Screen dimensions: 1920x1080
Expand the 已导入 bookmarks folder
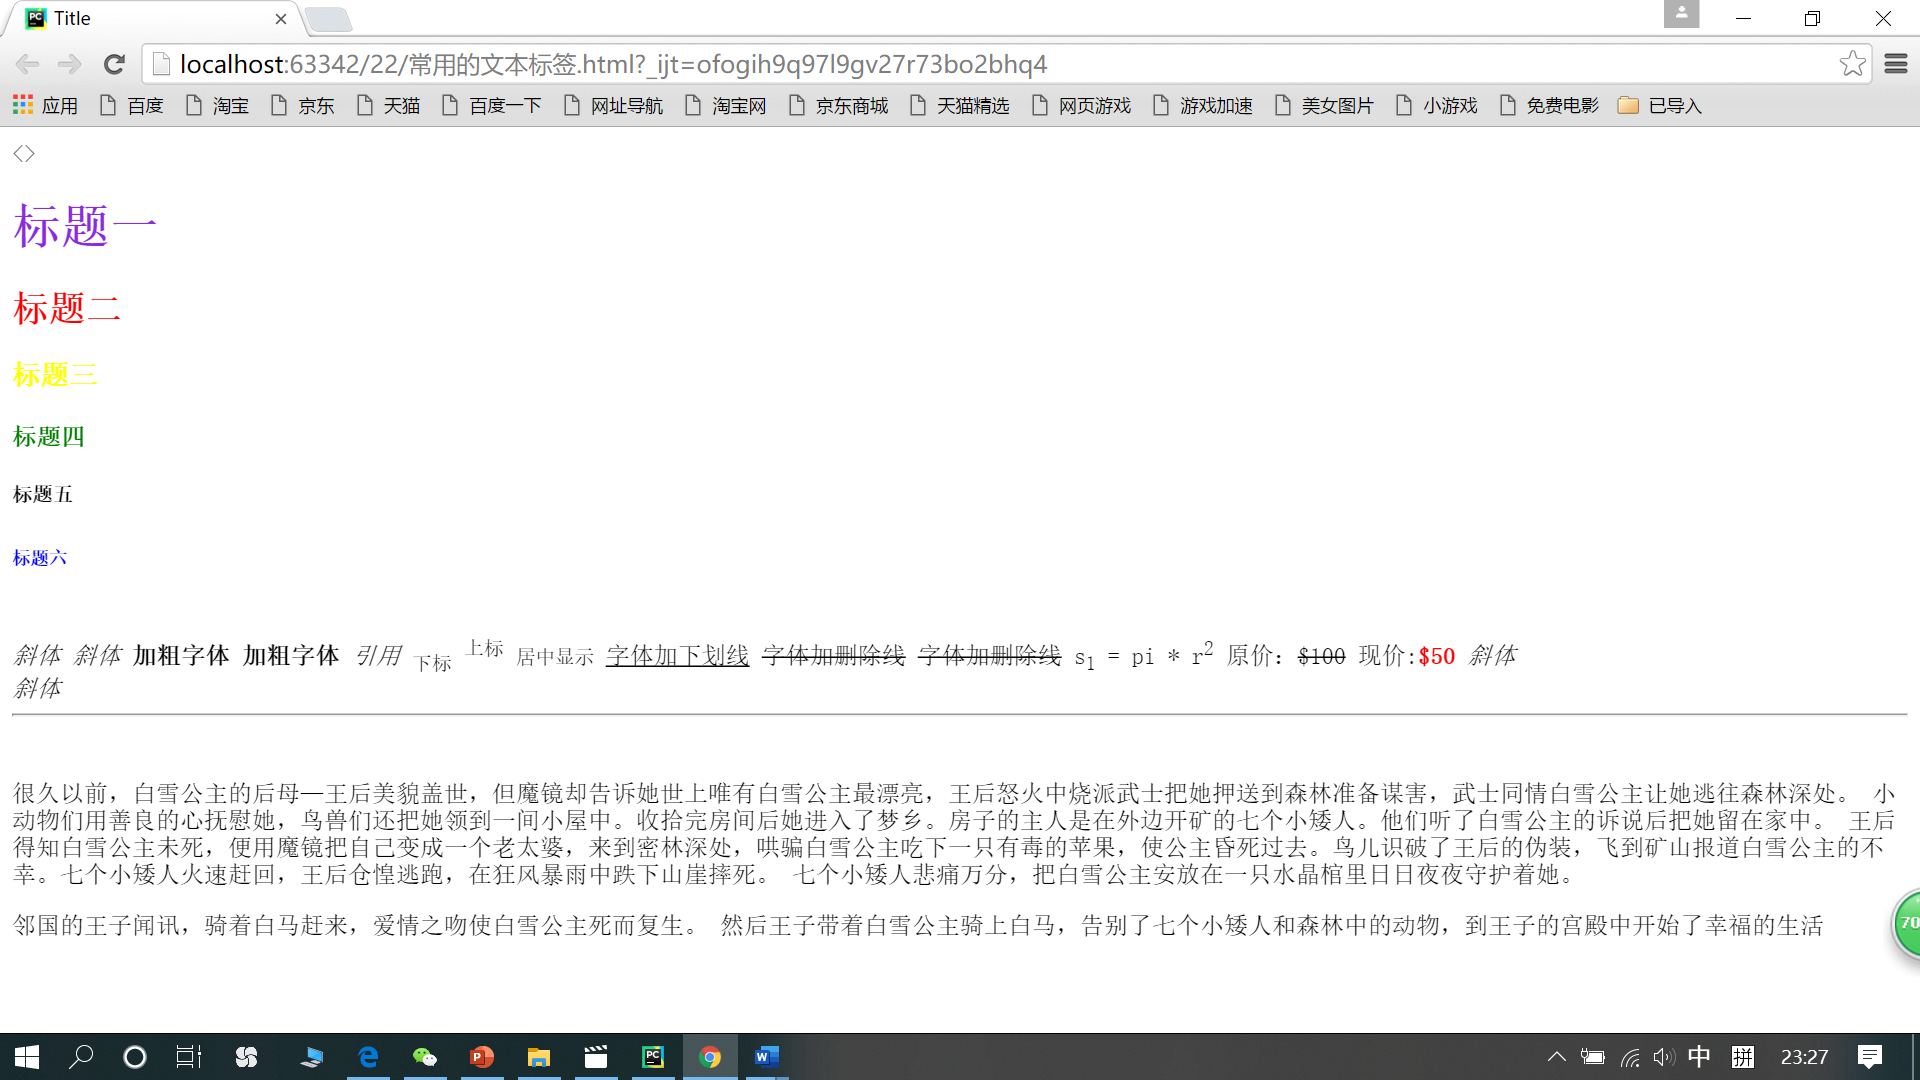pos(1657,105)
